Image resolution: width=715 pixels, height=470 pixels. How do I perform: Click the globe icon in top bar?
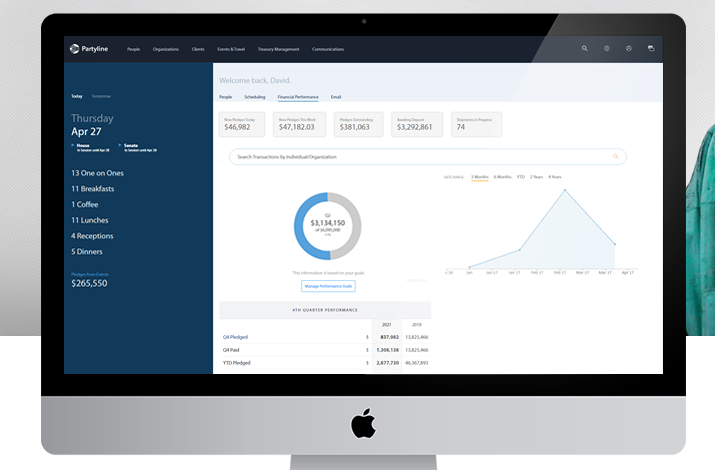[606, 48]
